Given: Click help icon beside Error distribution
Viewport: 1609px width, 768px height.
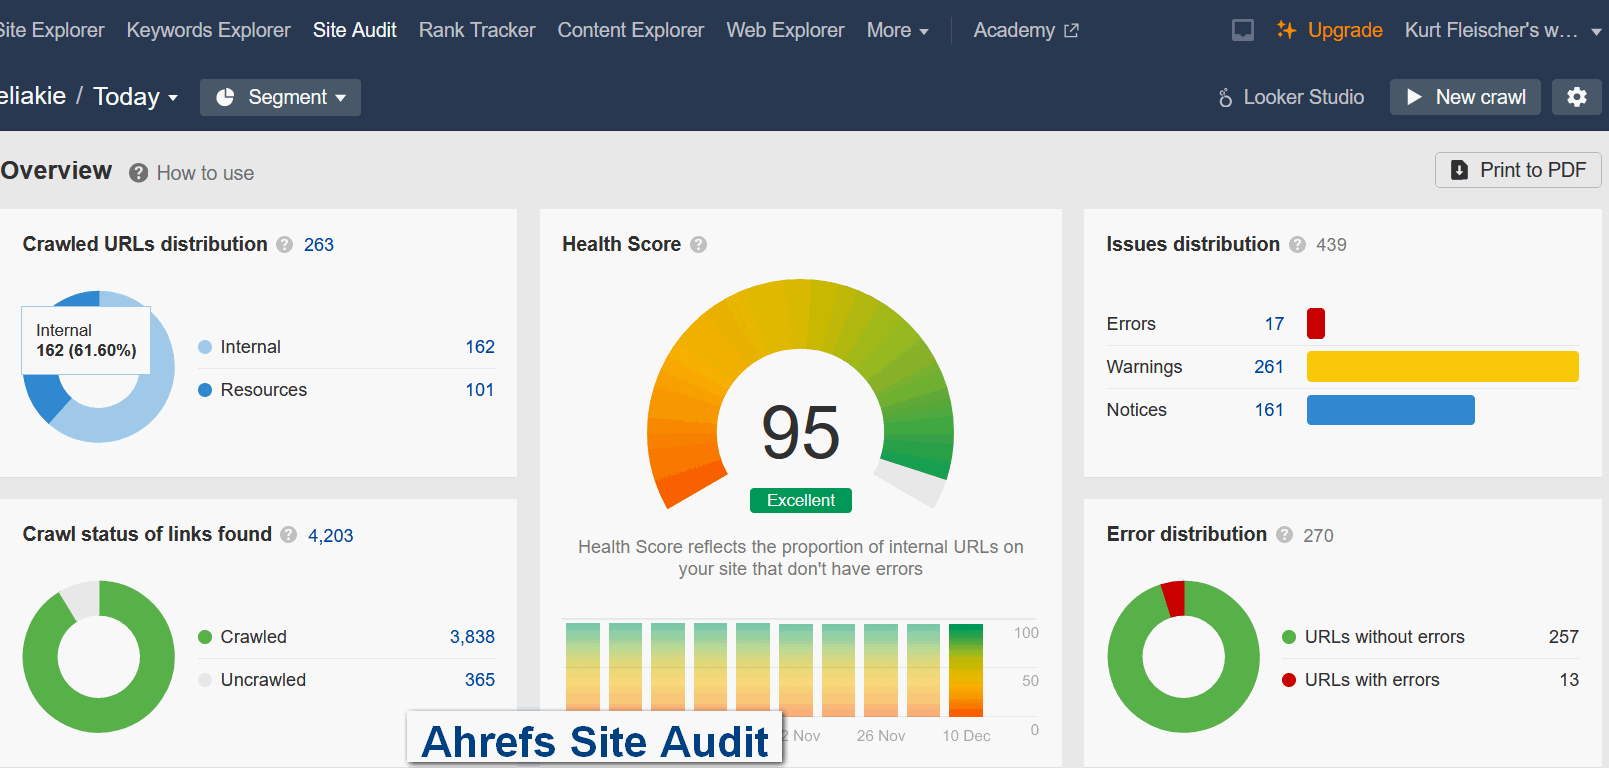Looking at the screenshot, I should (x=1285, y=535).
